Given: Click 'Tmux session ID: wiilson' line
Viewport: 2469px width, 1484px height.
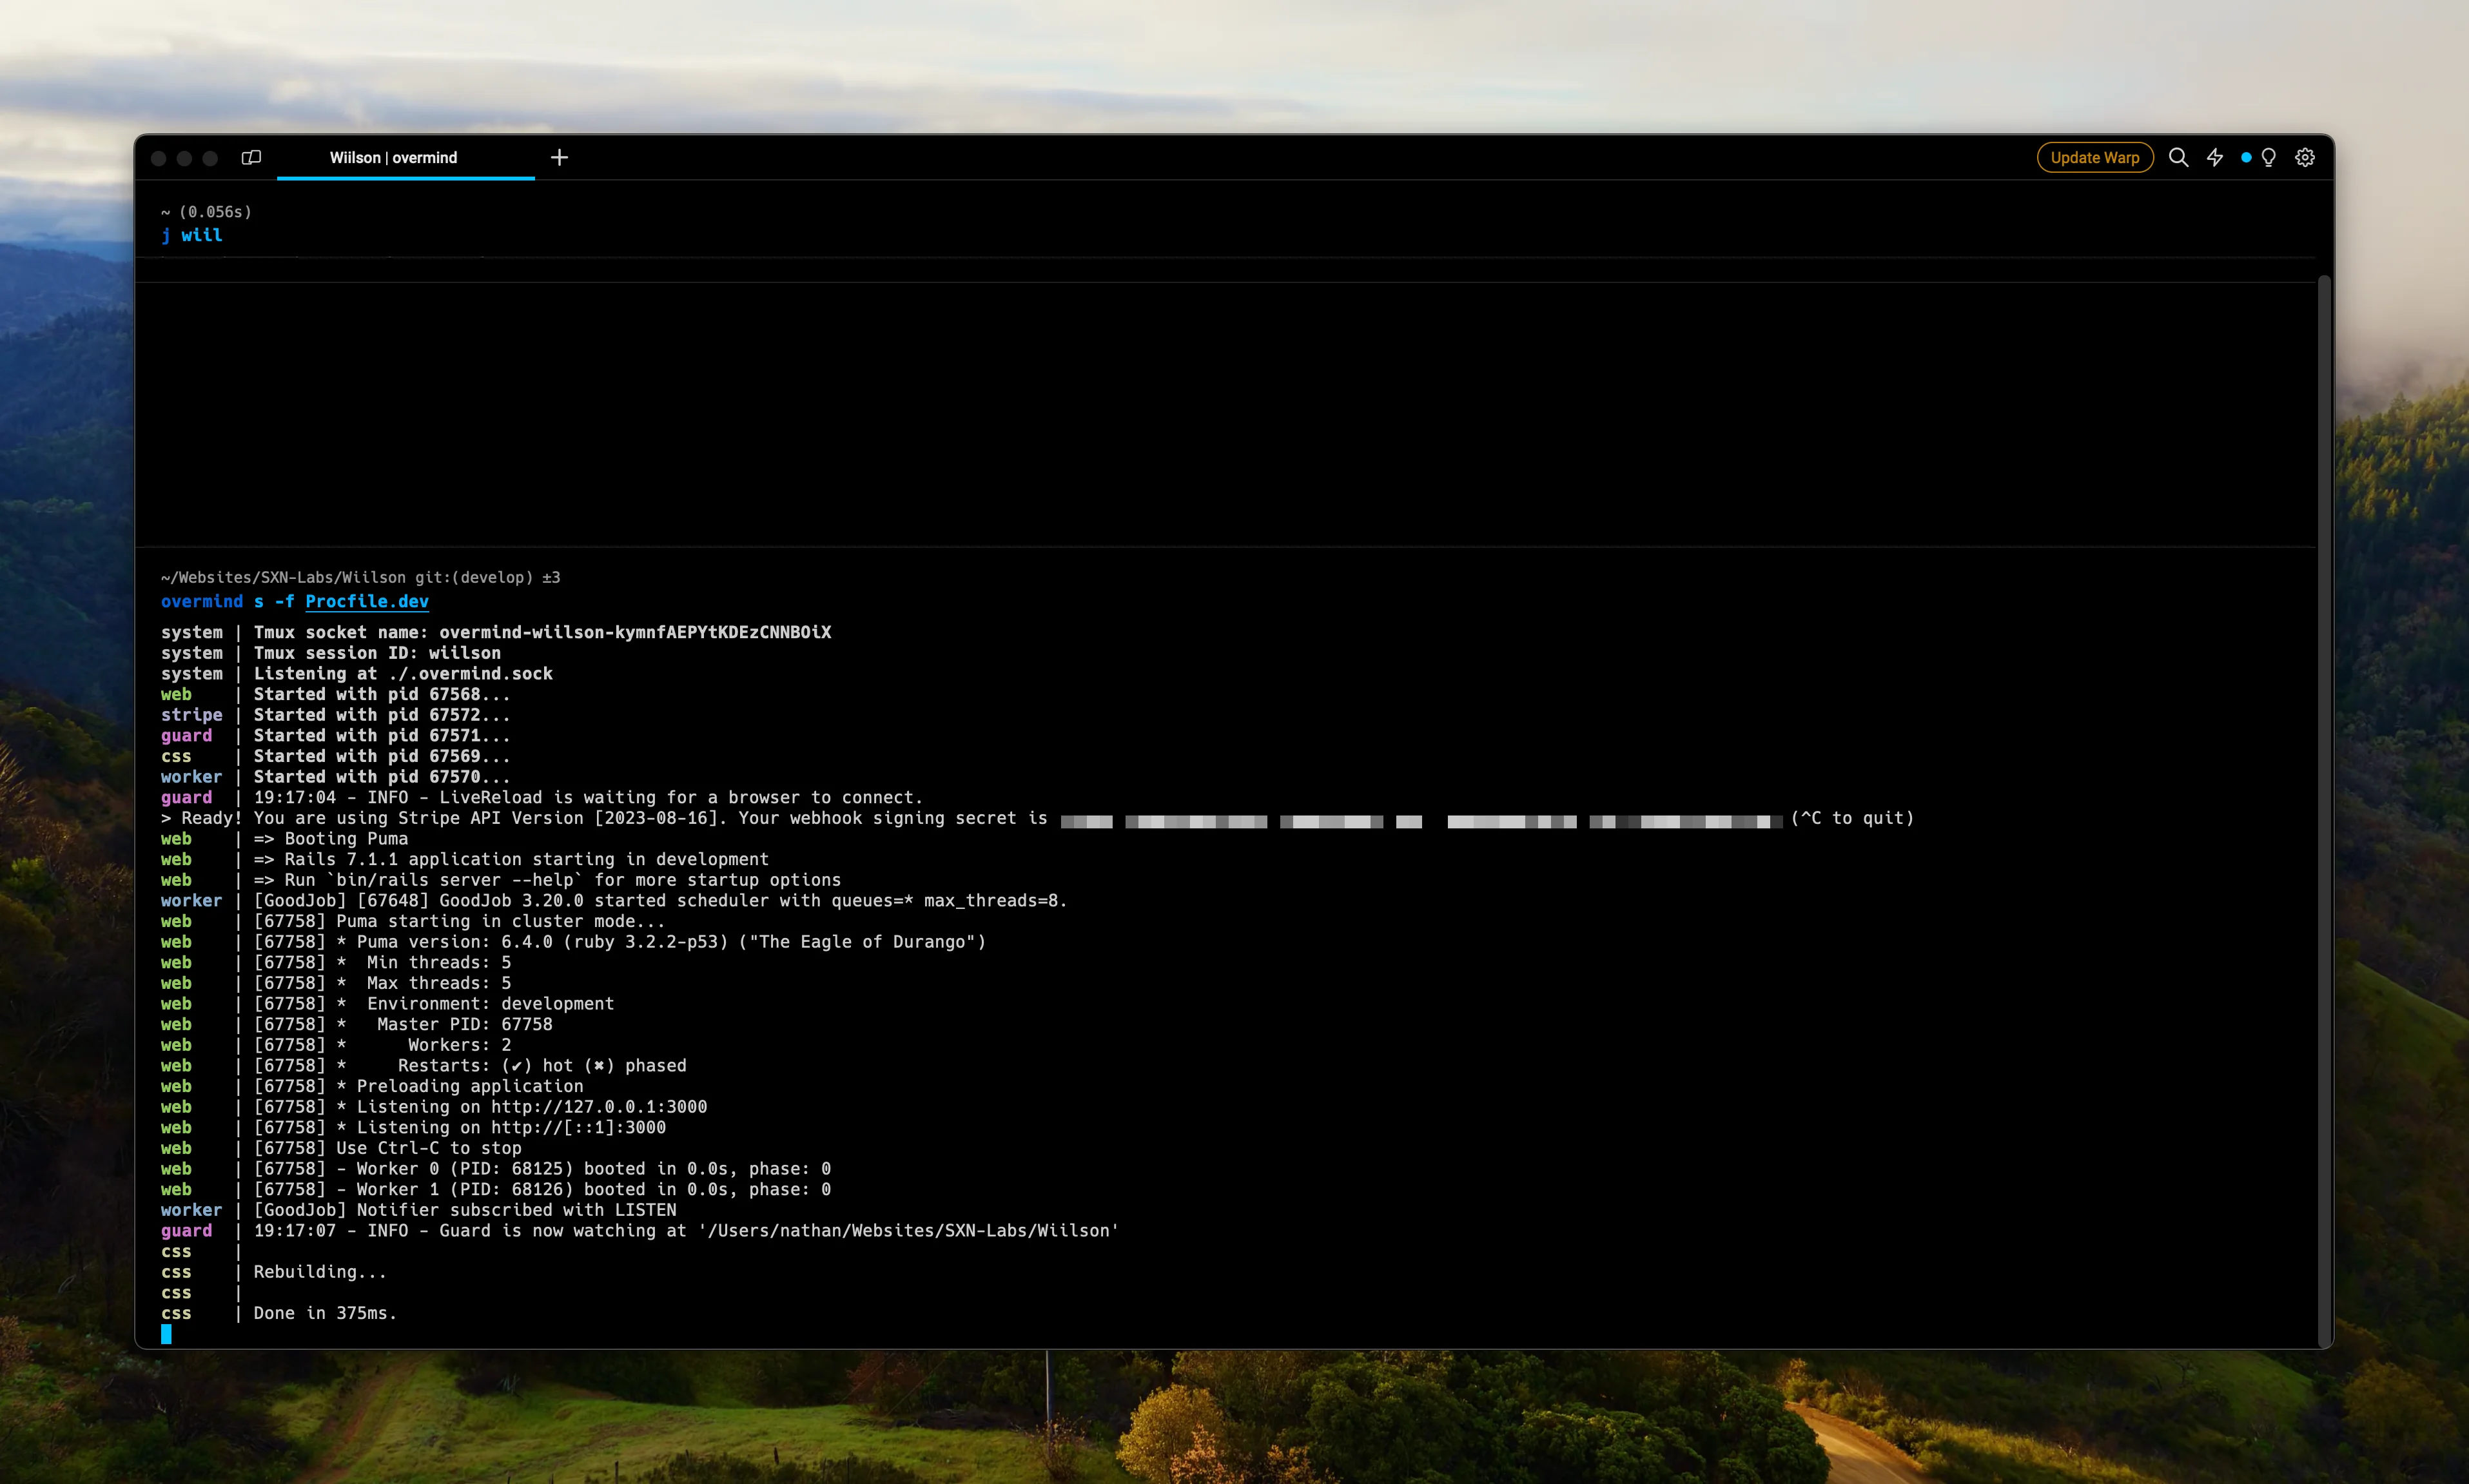Looking at the screenshot, I should pyautogui.click(x=377, y=653).
